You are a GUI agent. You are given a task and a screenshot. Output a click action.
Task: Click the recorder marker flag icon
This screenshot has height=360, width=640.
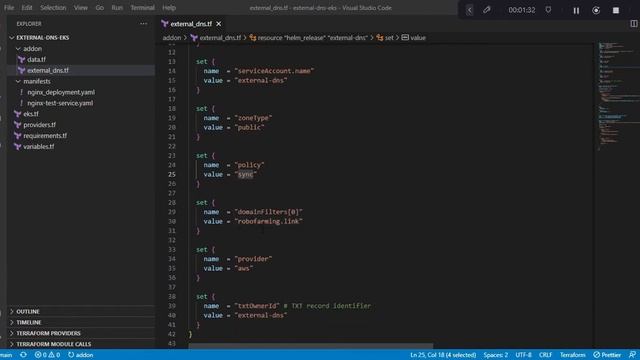(548, 10)
